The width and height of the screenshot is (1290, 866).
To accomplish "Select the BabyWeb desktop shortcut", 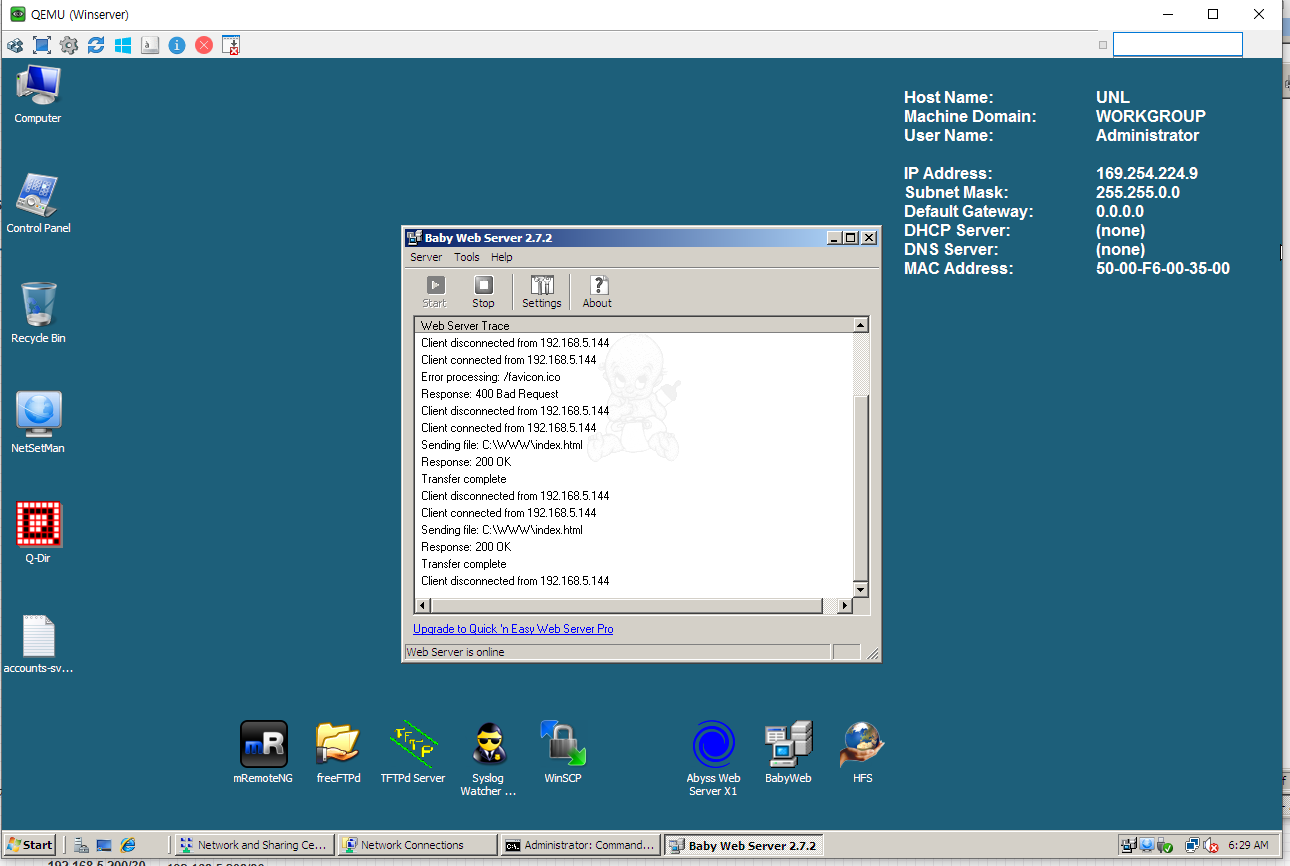I will (x=788, y=753).
